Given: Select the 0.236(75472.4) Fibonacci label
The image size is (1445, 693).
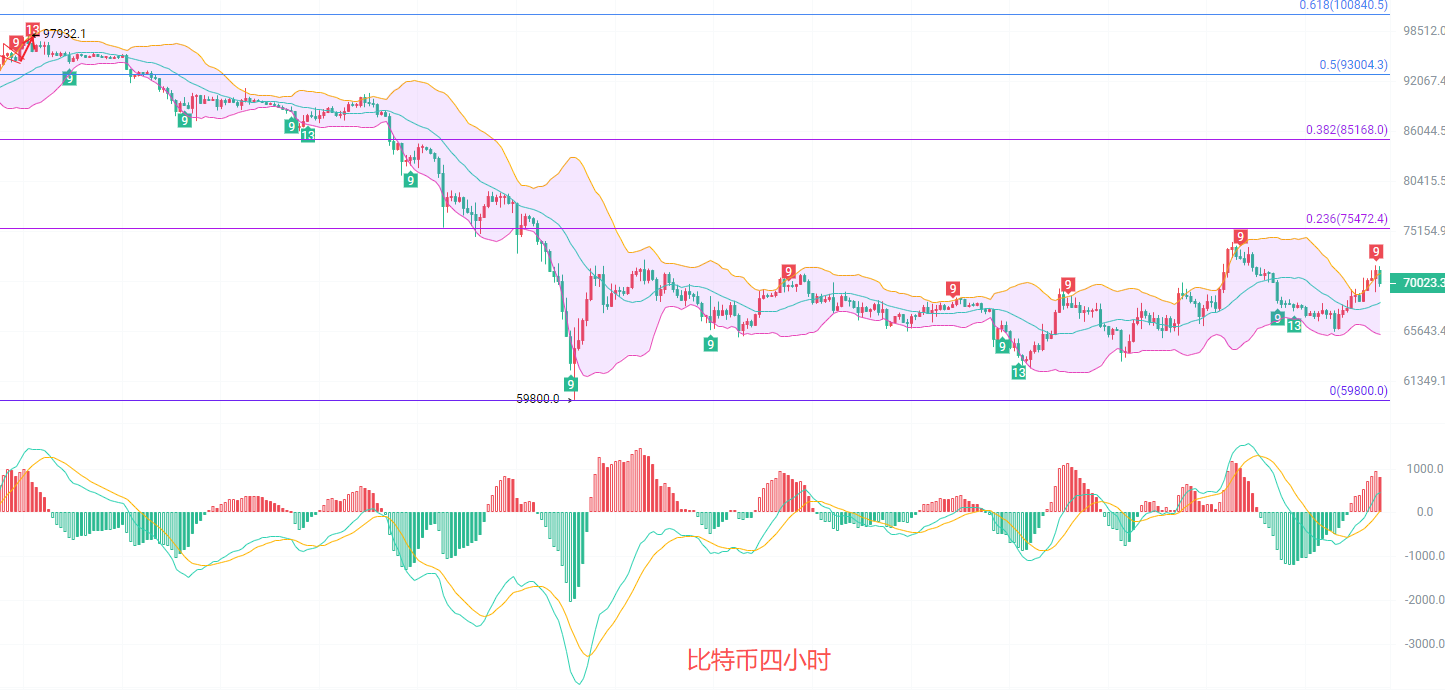Looking at the screenshot, I should pyautogui.click(x=1346, y=219).
